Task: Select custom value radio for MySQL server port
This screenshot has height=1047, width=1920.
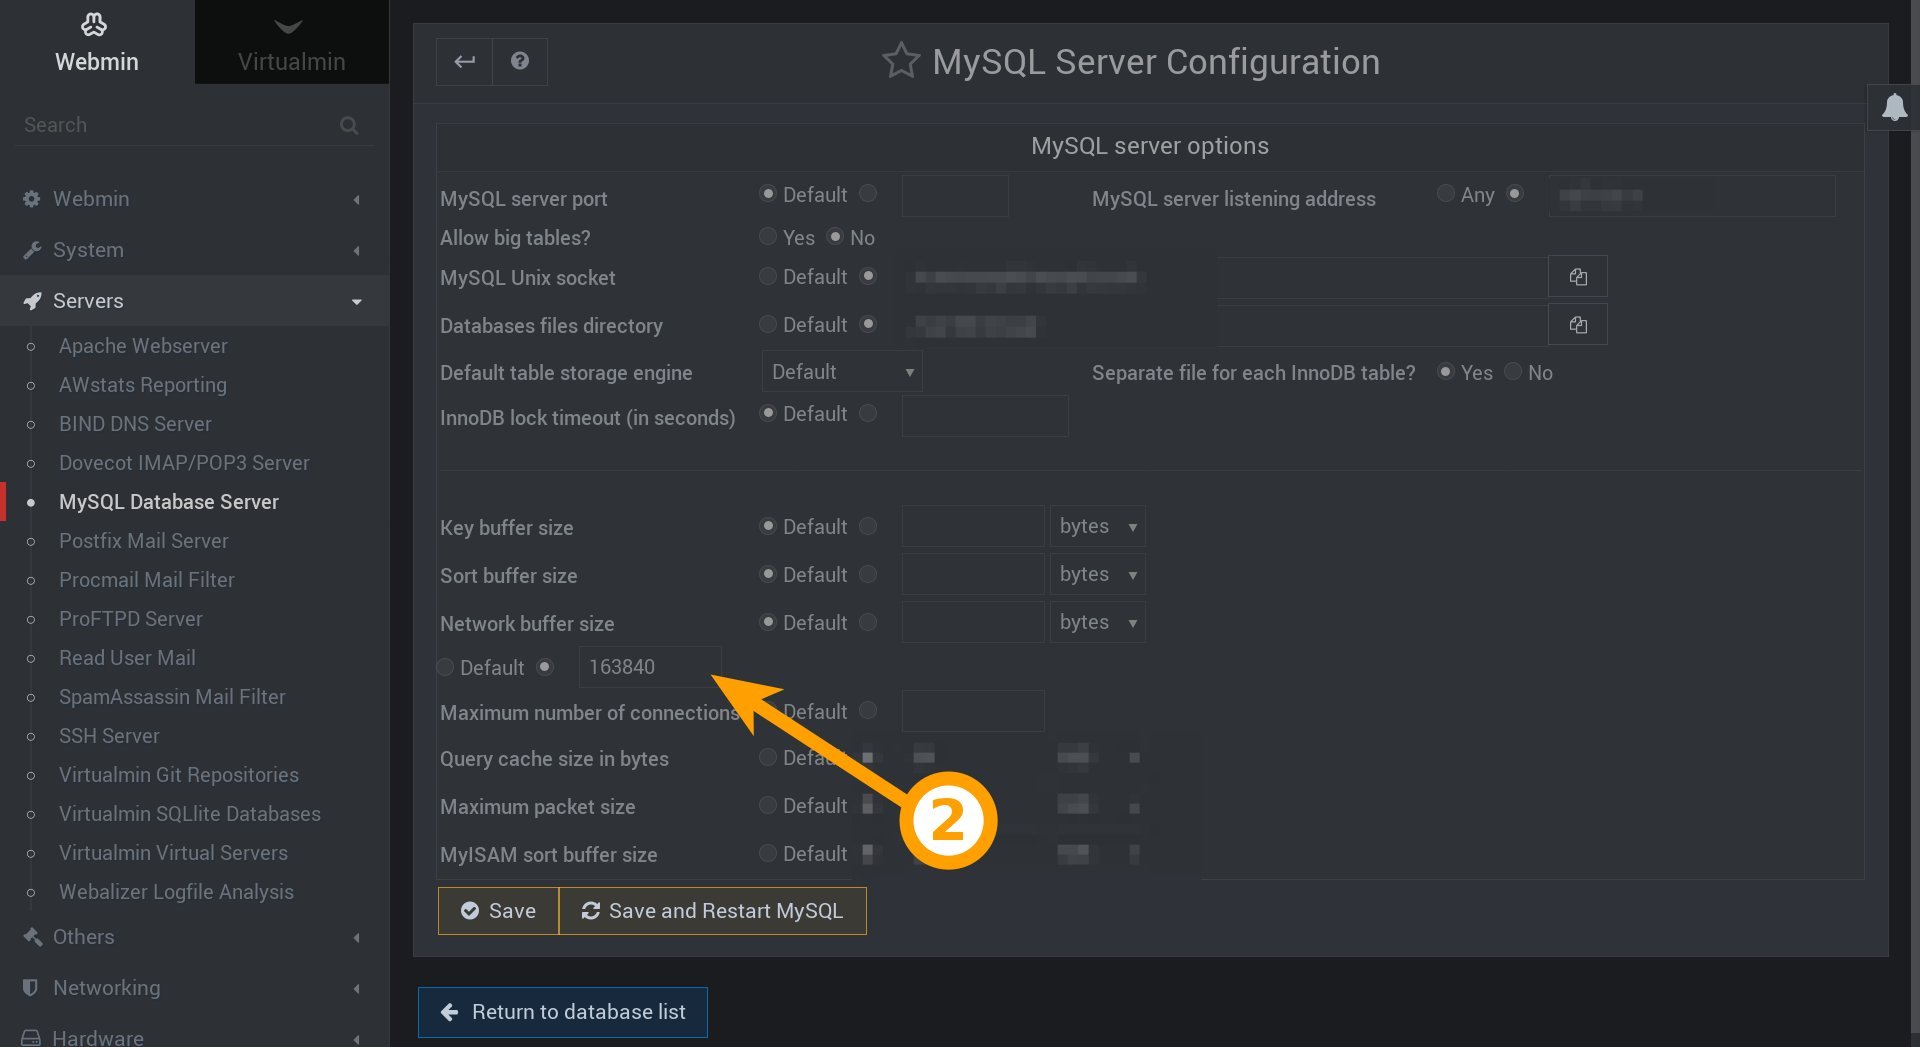Action: coord(868,194)
